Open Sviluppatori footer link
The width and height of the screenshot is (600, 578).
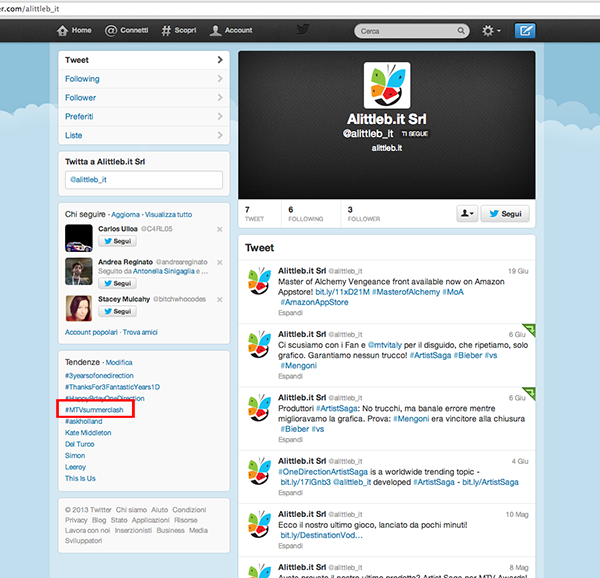click(83, 541)
